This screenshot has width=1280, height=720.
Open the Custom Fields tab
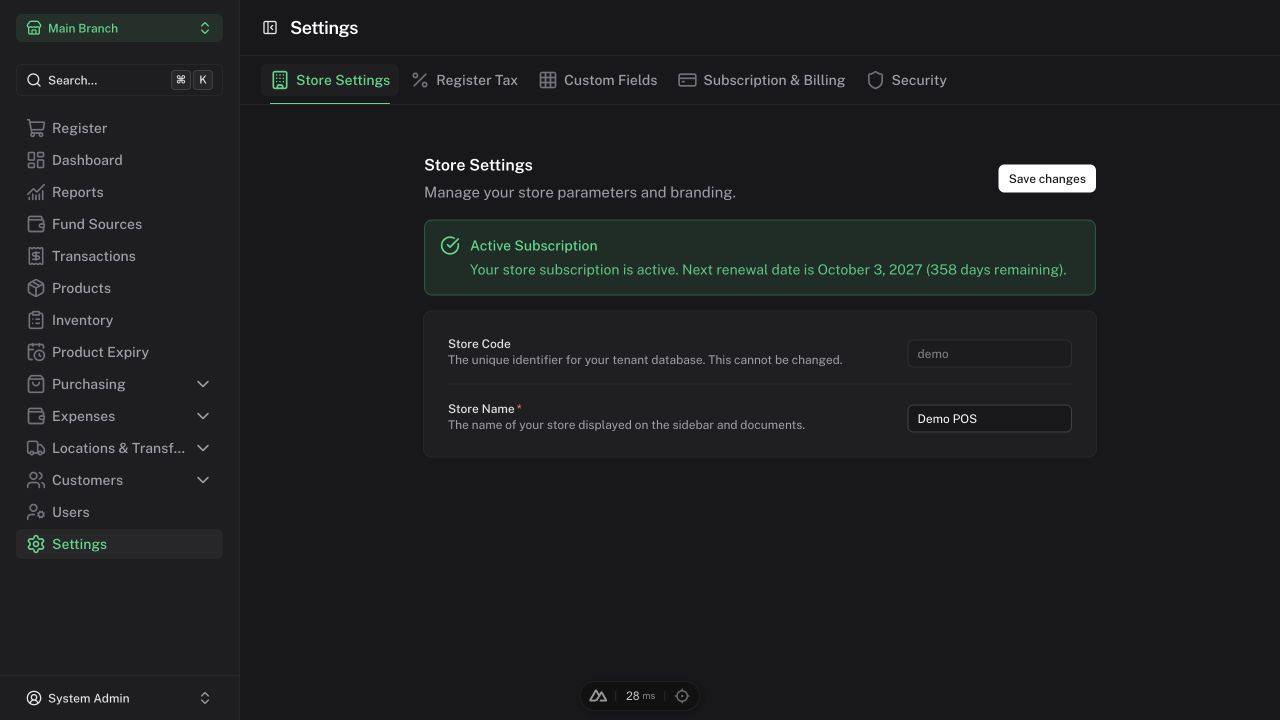(x=598, y=80)
